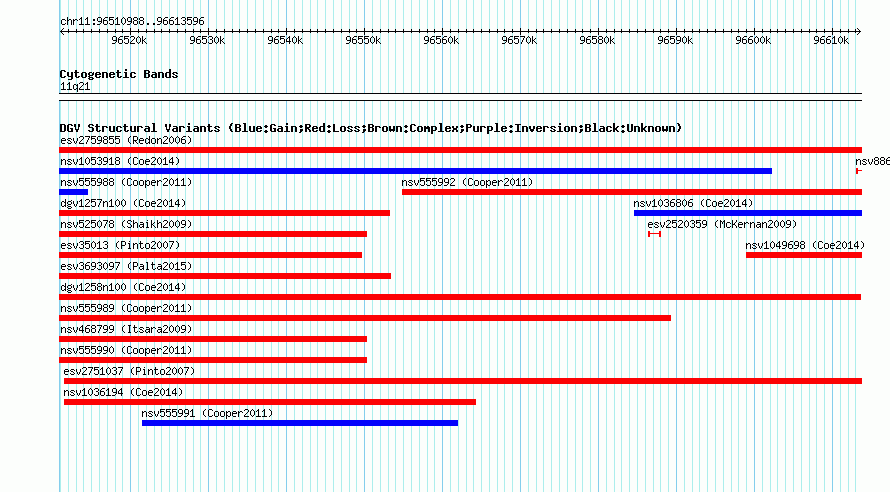Click the chr11:96510988..96613596 coordinate label
This screenshot has height=492, width=890.
(132, 21)
